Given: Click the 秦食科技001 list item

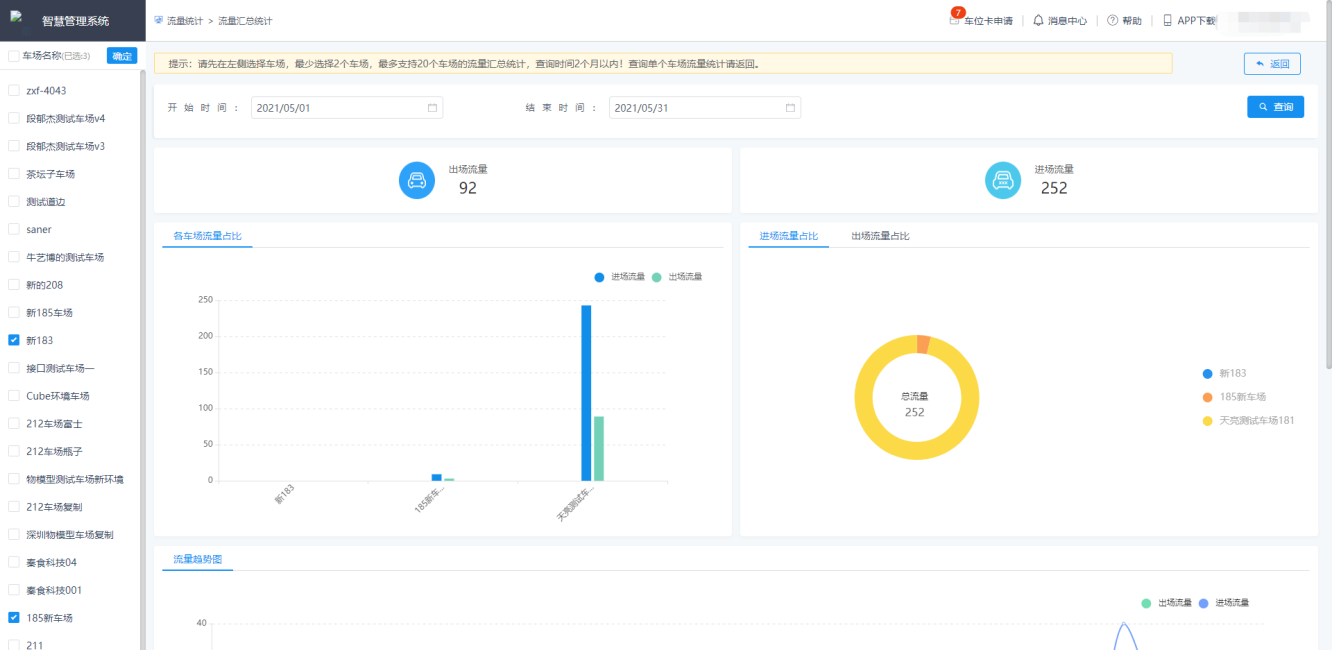Looking at the screenshot, I should [54, 590].
